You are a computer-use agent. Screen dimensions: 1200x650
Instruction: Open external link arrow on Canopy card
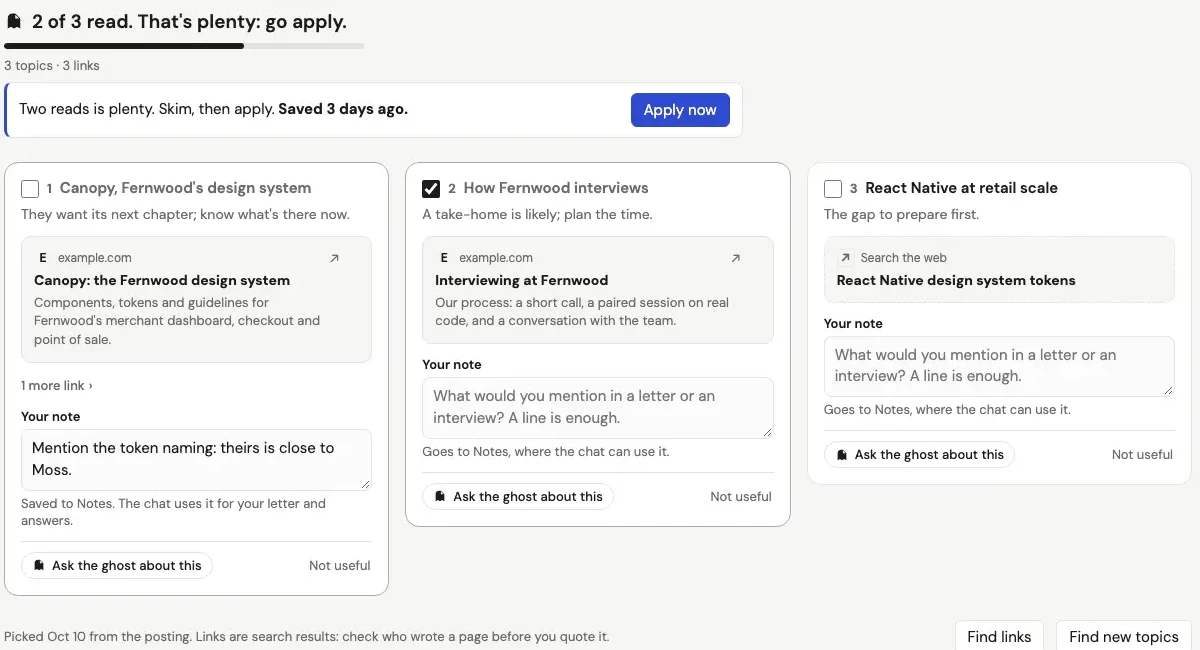(x=334, y=258)
